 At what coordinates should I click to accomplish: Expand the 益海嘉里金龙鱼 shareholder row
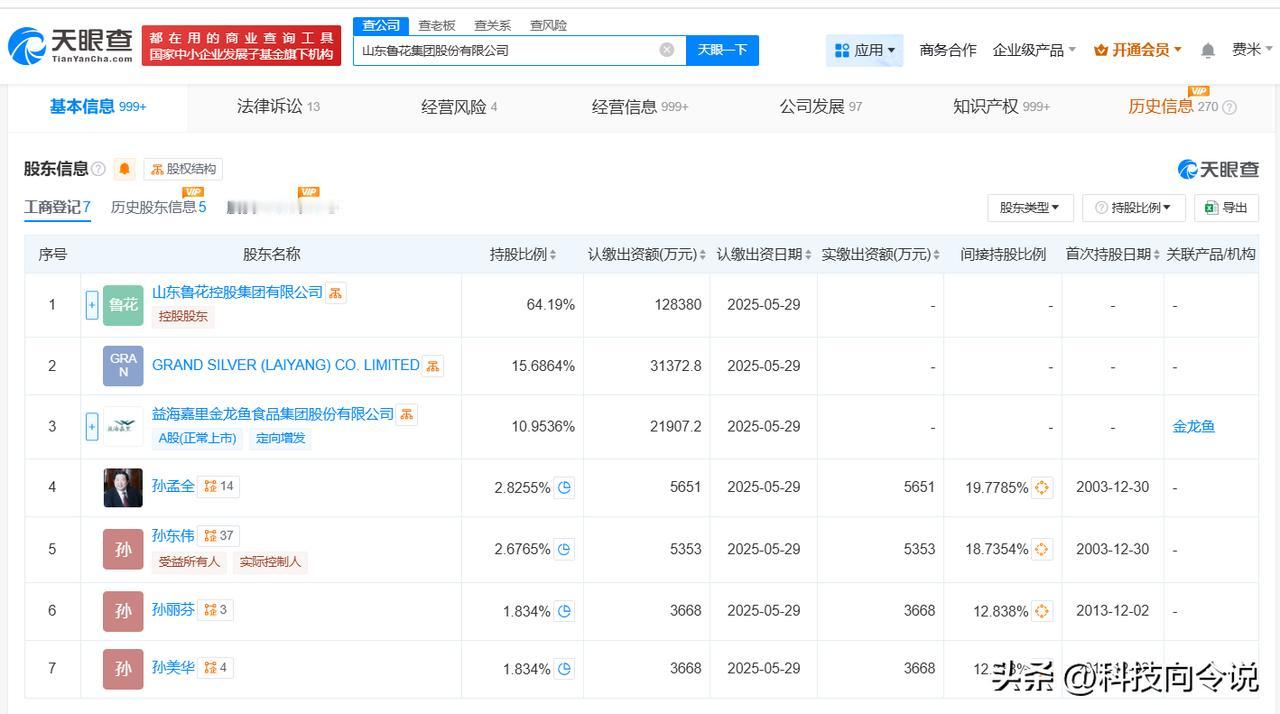[x=92, y=427]
